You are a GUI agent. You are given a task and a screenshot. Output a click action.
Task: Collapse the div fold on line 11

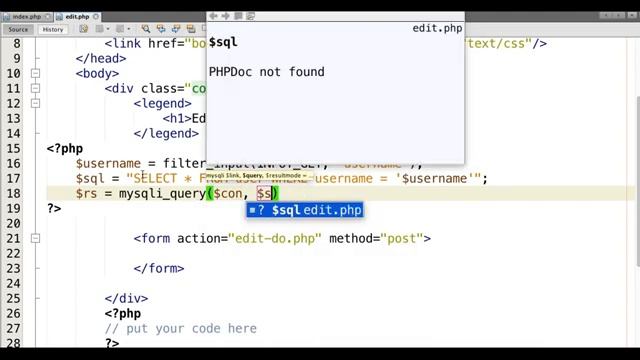point(36,88)
